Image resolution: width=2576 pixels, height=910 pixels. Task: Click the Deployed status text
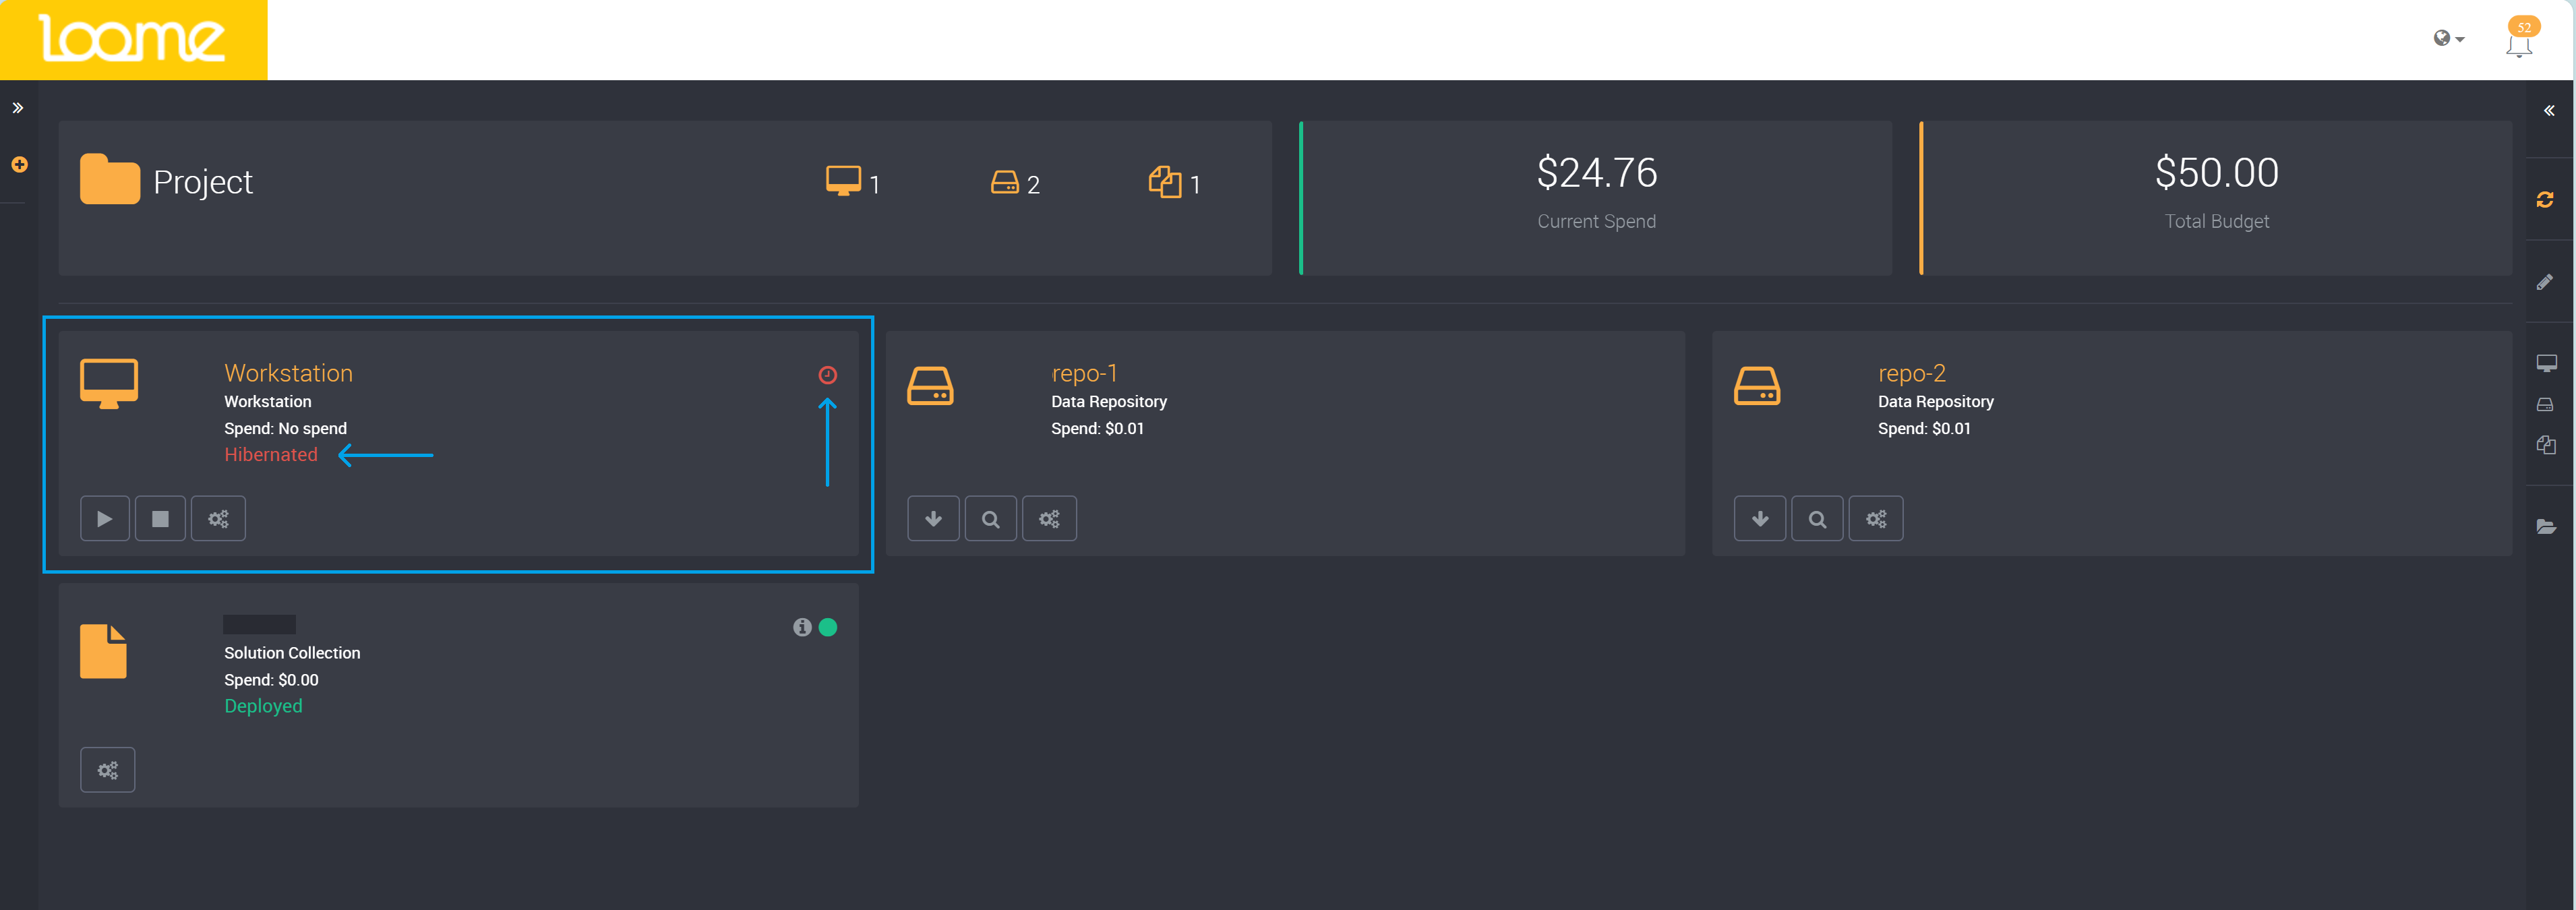[263, 706]
